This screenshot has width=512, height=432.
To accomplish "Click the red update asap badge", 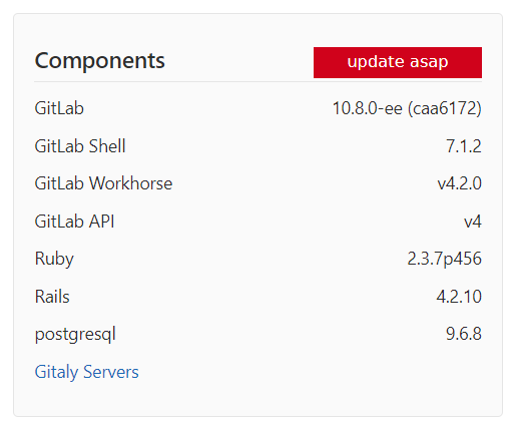I will [397, 62].
